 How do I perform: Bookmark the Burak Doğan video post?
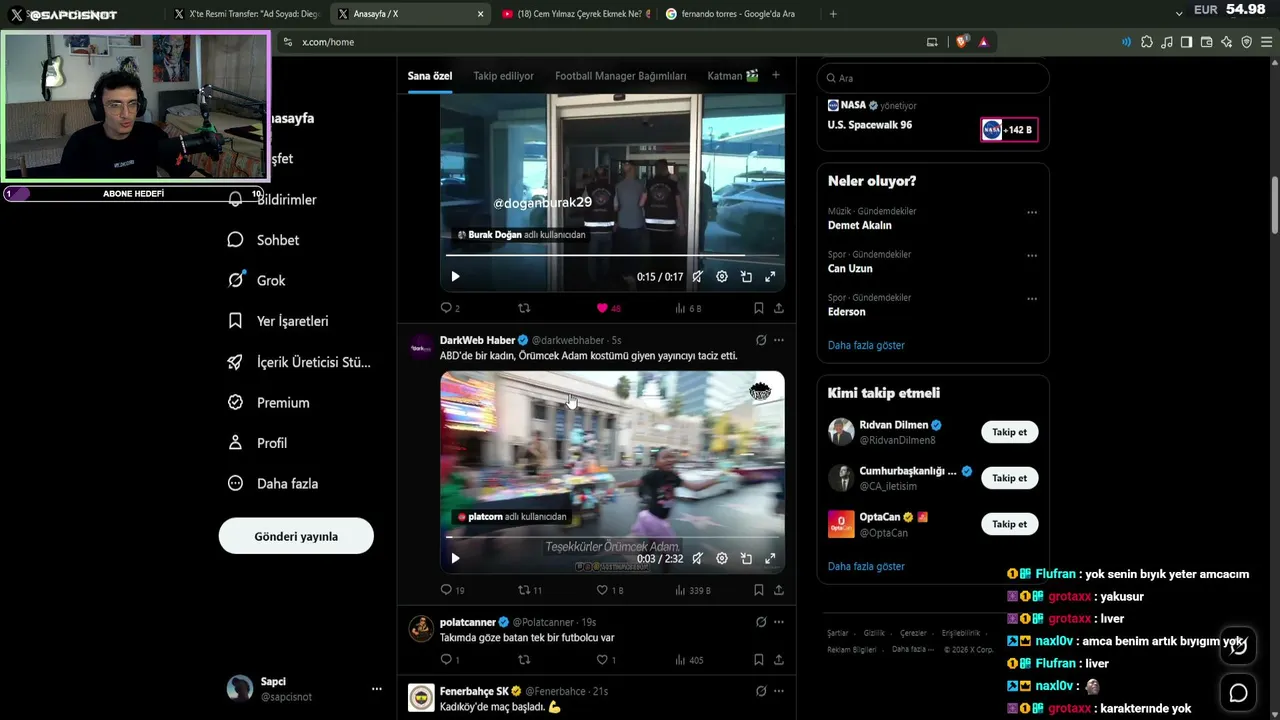759,308
